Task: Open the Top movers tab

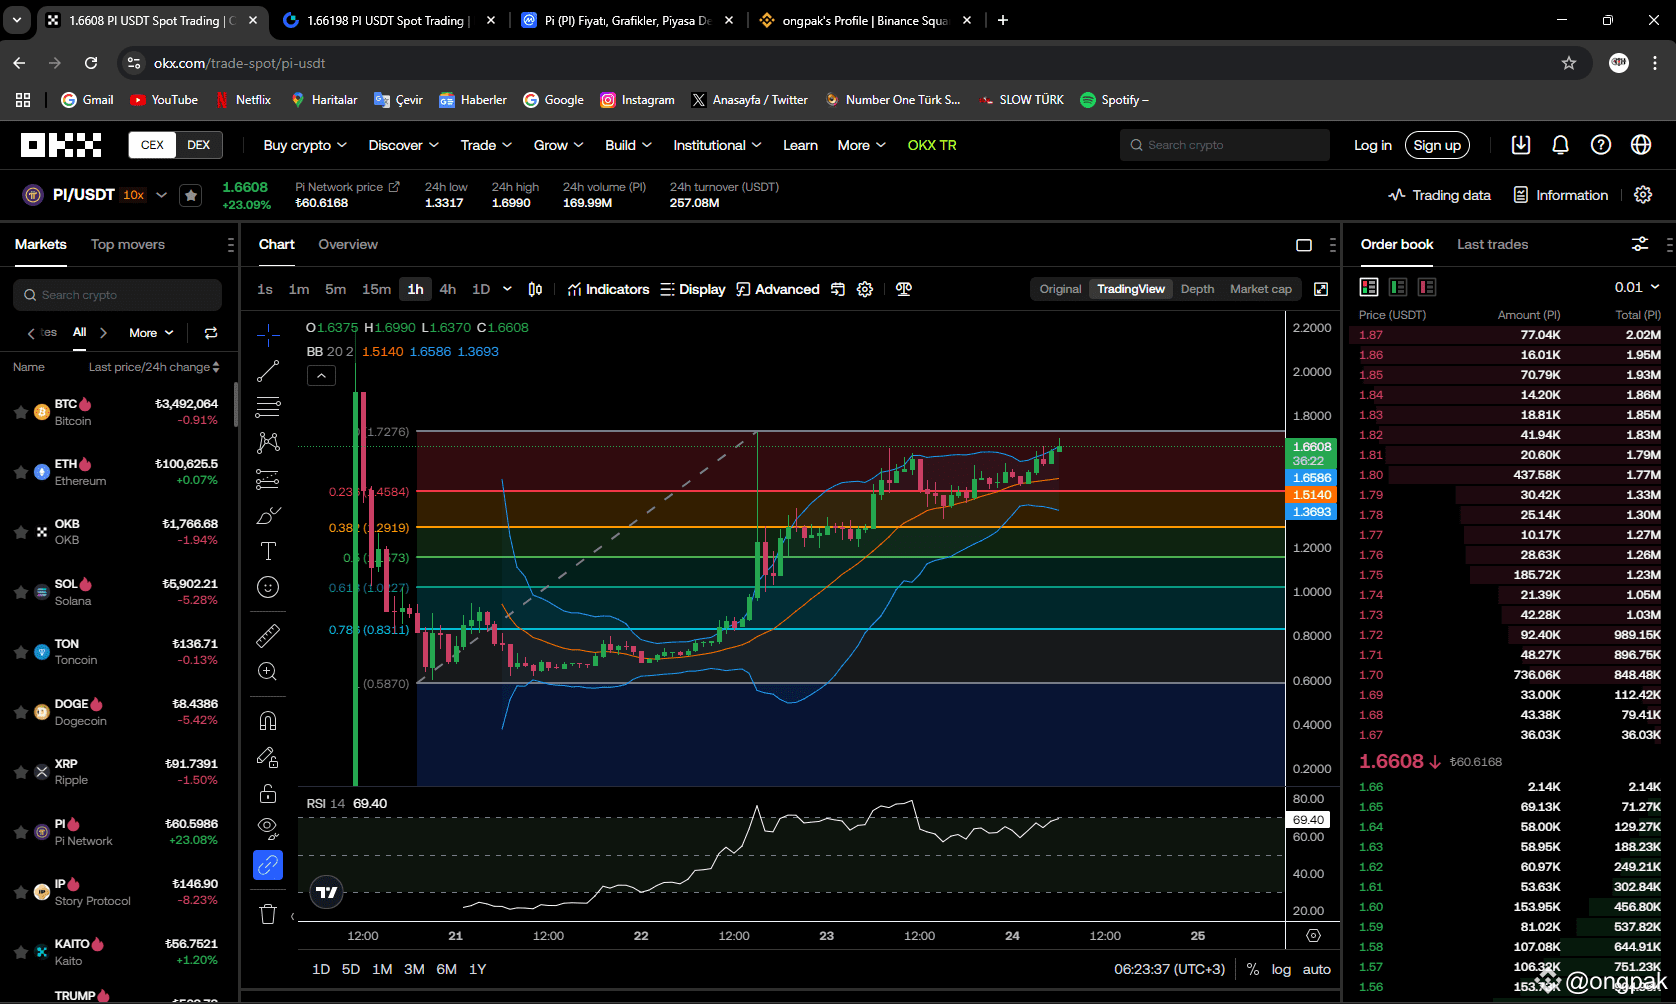Action: pos(128,244)
